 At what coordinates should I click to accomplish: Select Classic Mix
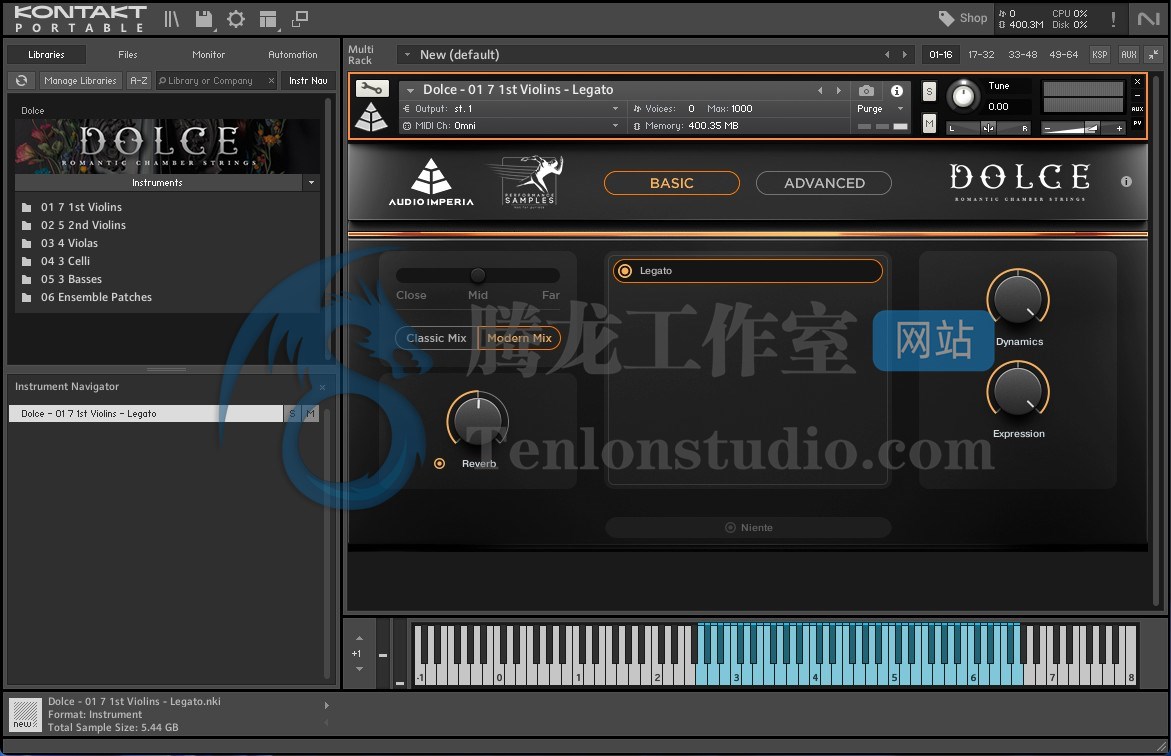[436, 338]
